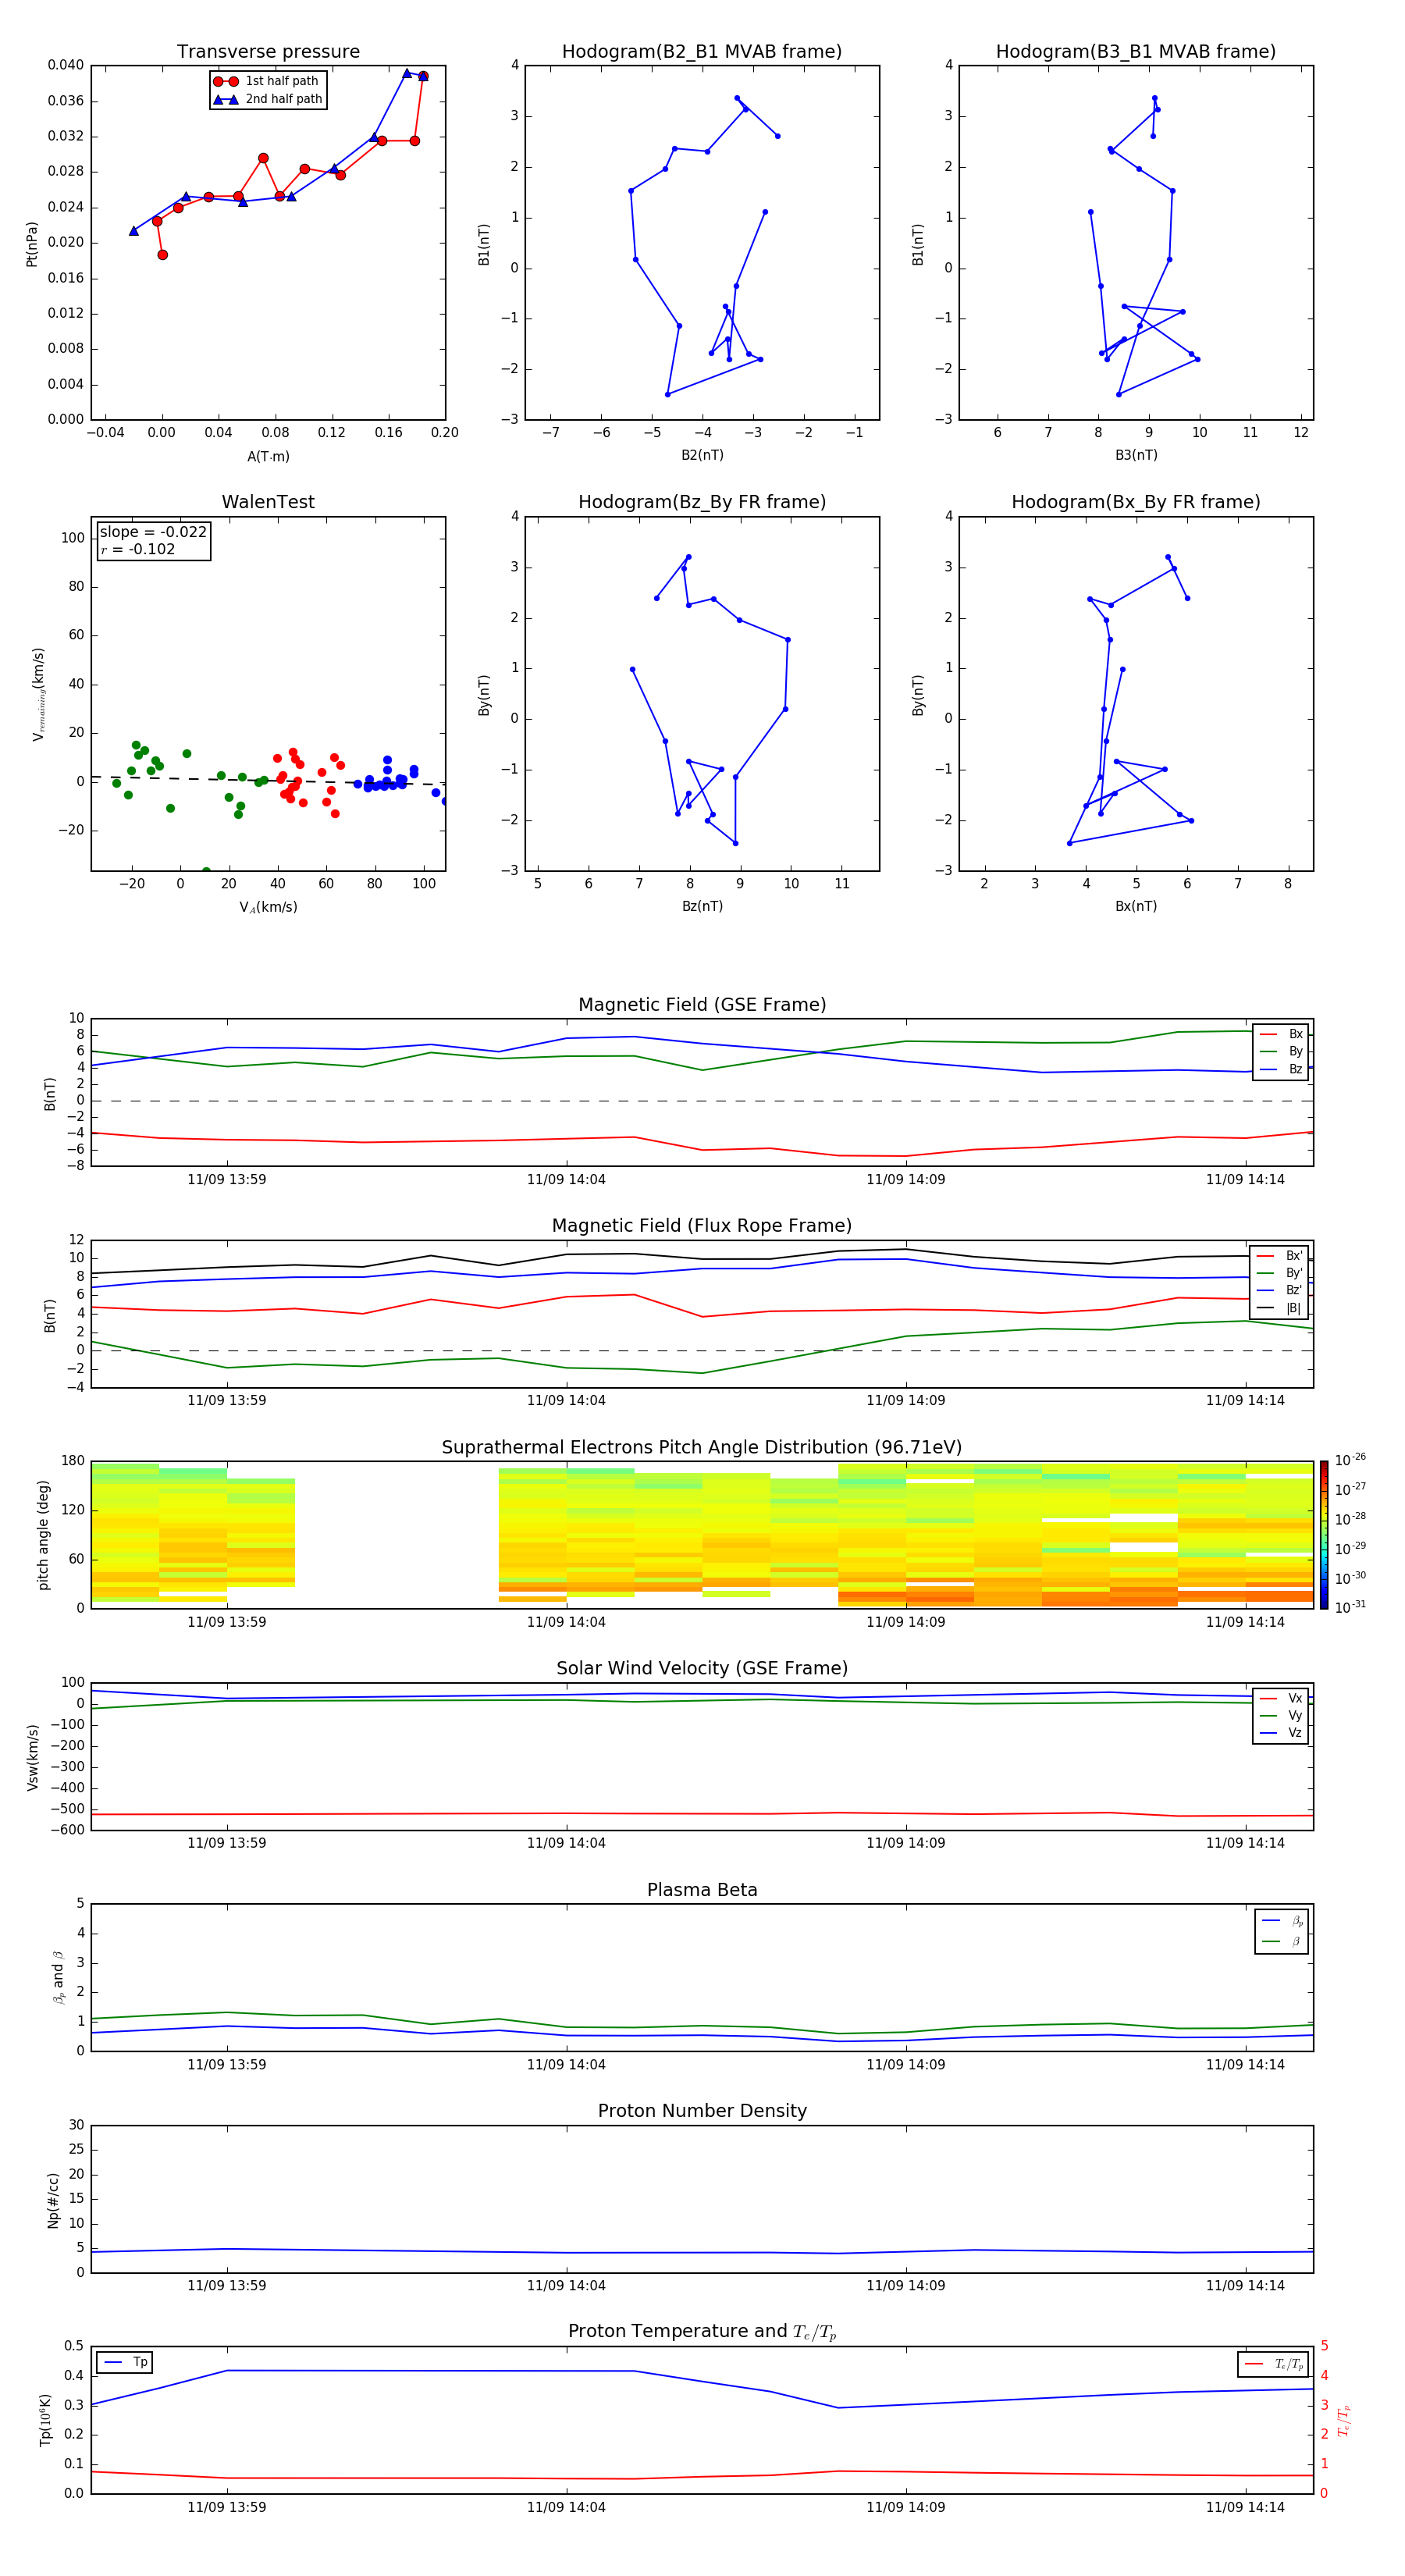This screenshot has height=2576, width=1405.
Task: Click Bx legend entry in GSE magnetic field
Action: click(1281, 1034)
